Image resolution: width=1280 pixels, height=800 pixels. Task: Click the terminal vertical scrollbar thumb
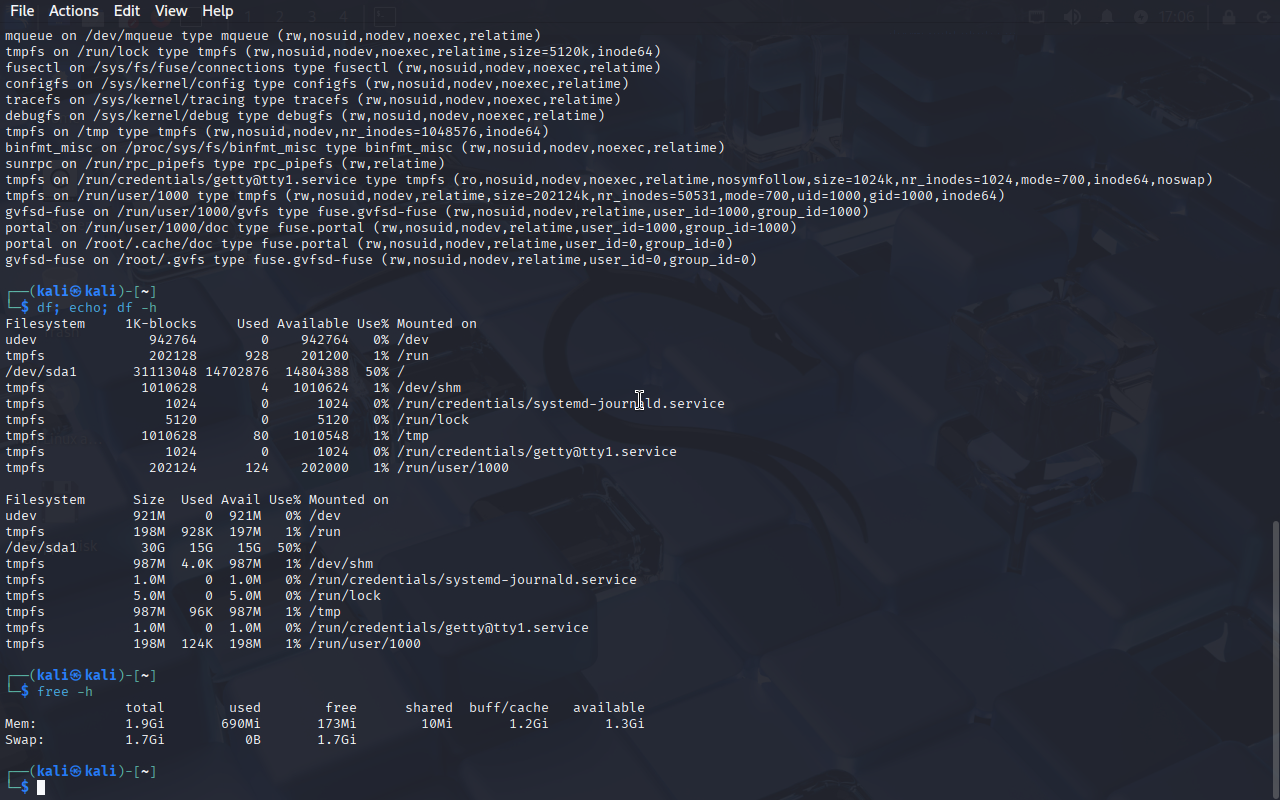click(x=1274, y=660)
